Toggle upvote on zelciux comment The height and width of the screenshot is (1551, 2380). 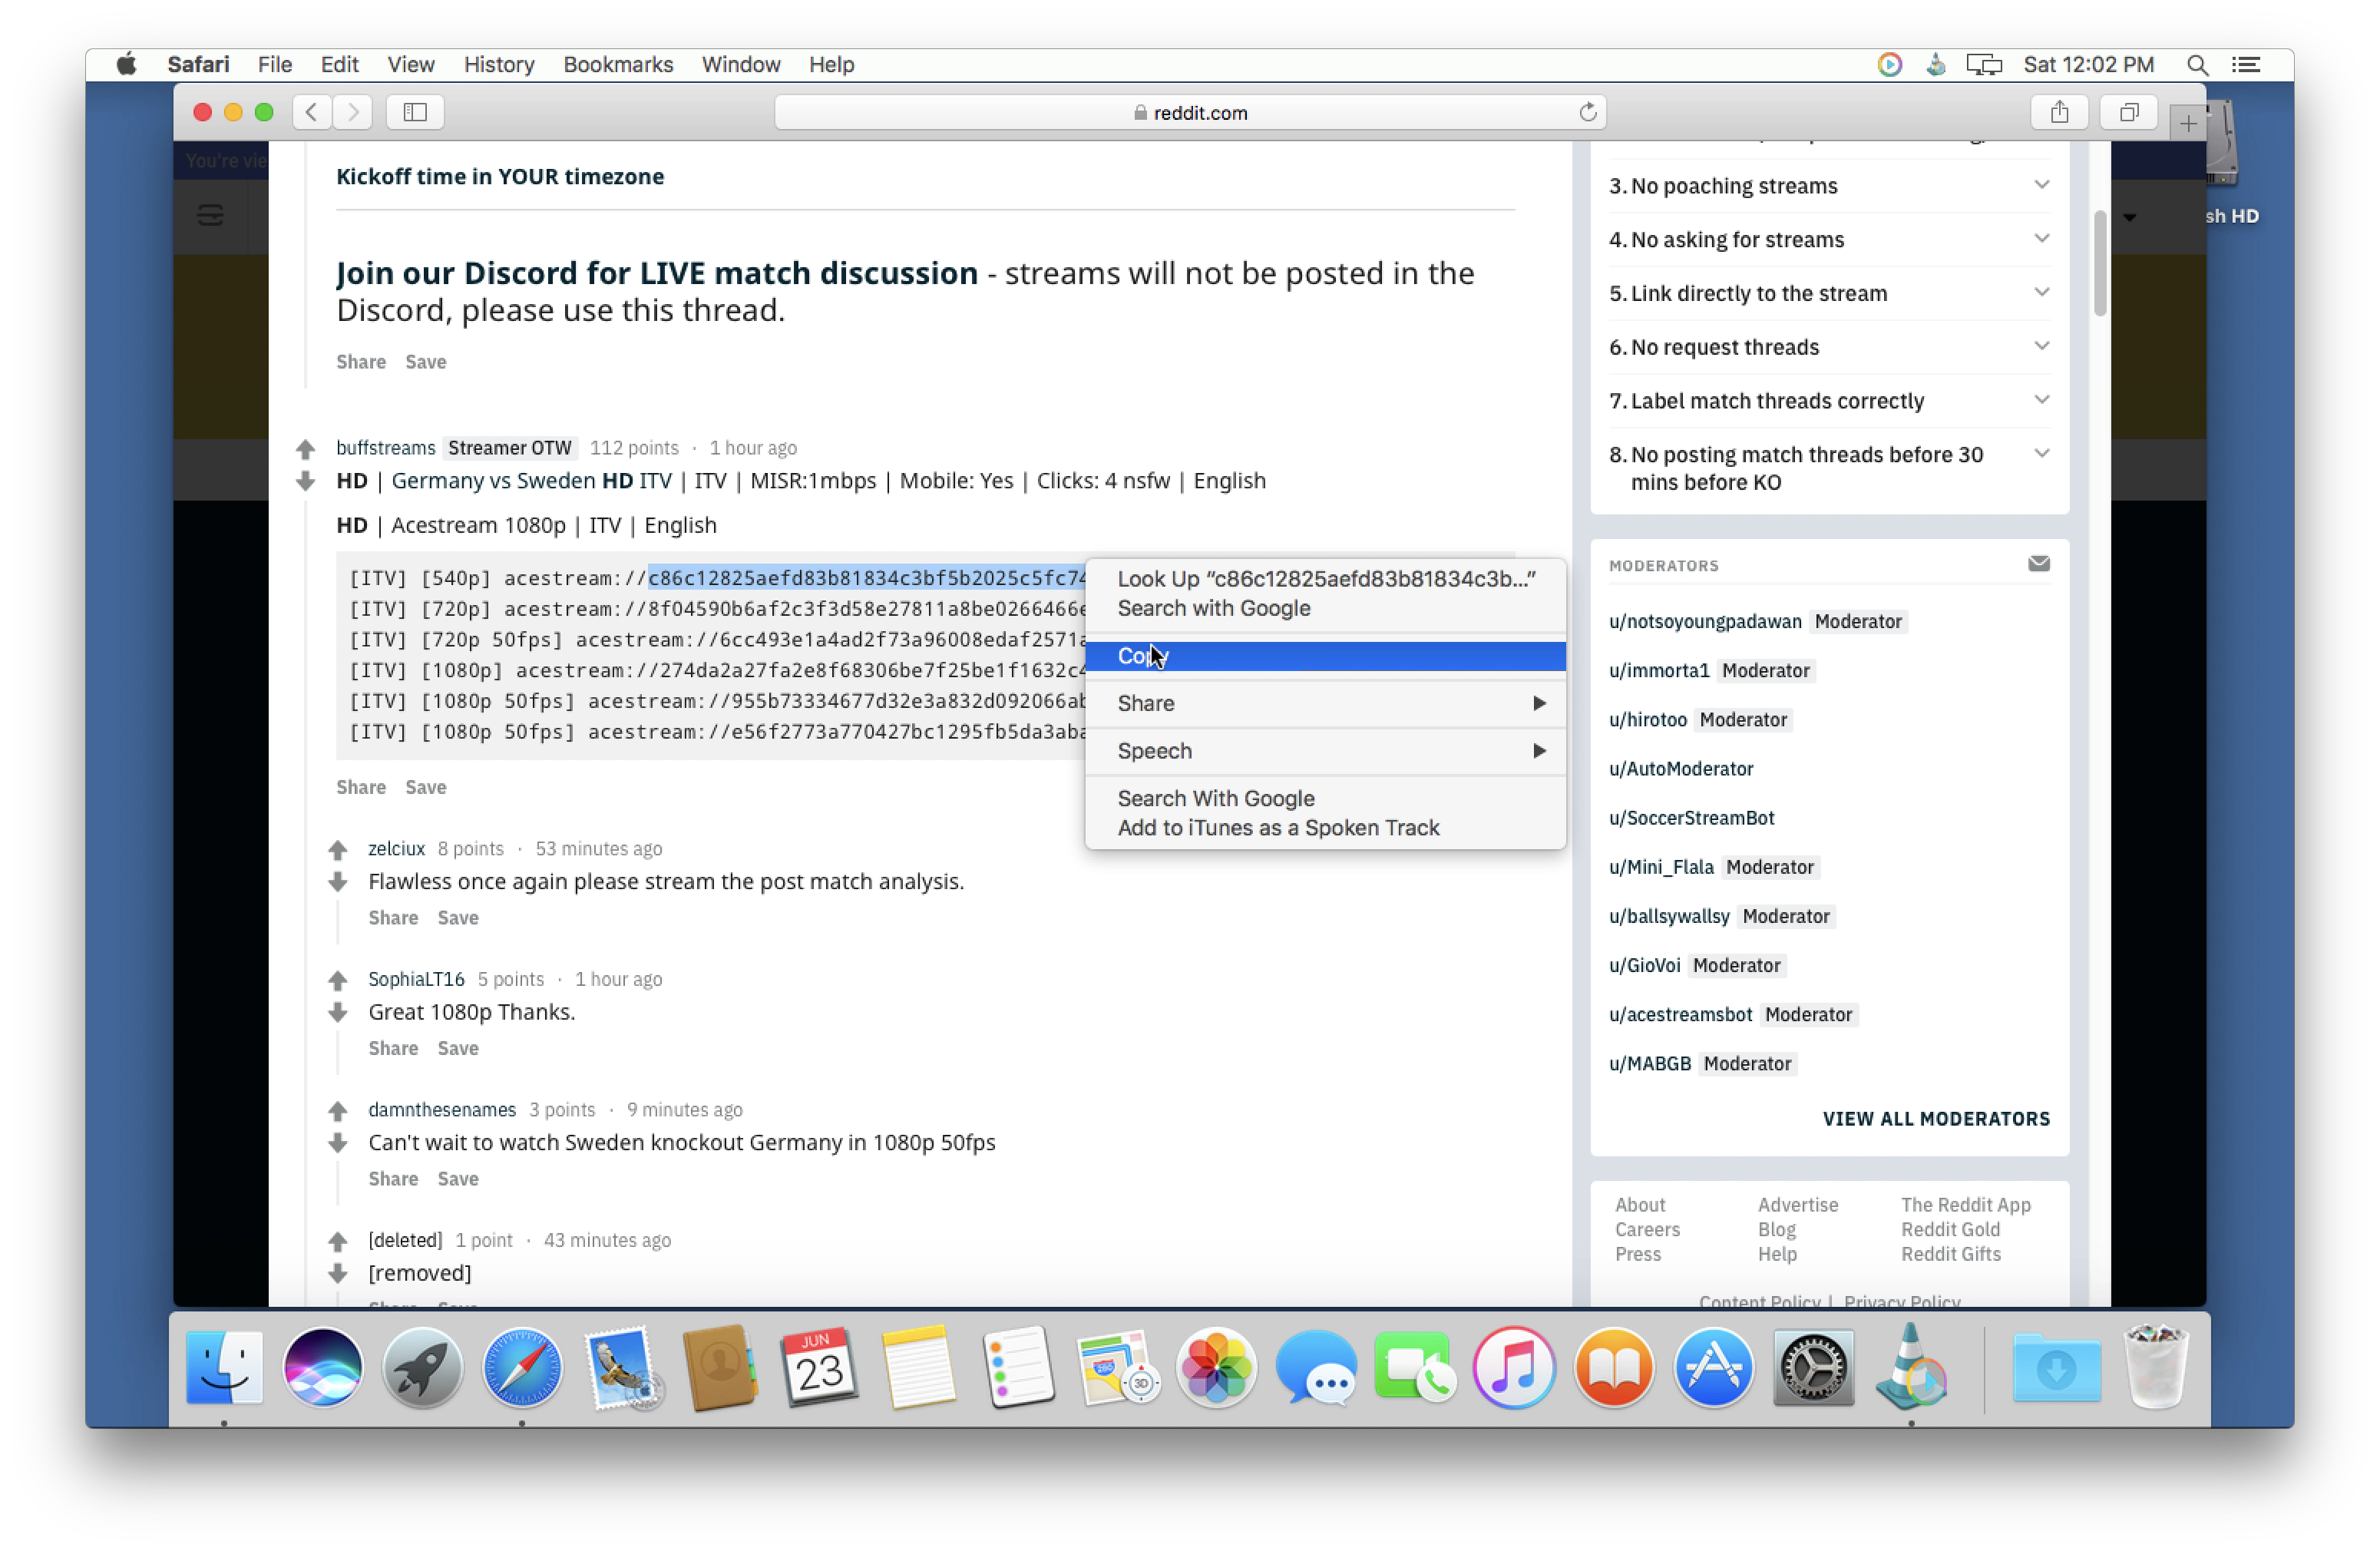tap(336, 847)
